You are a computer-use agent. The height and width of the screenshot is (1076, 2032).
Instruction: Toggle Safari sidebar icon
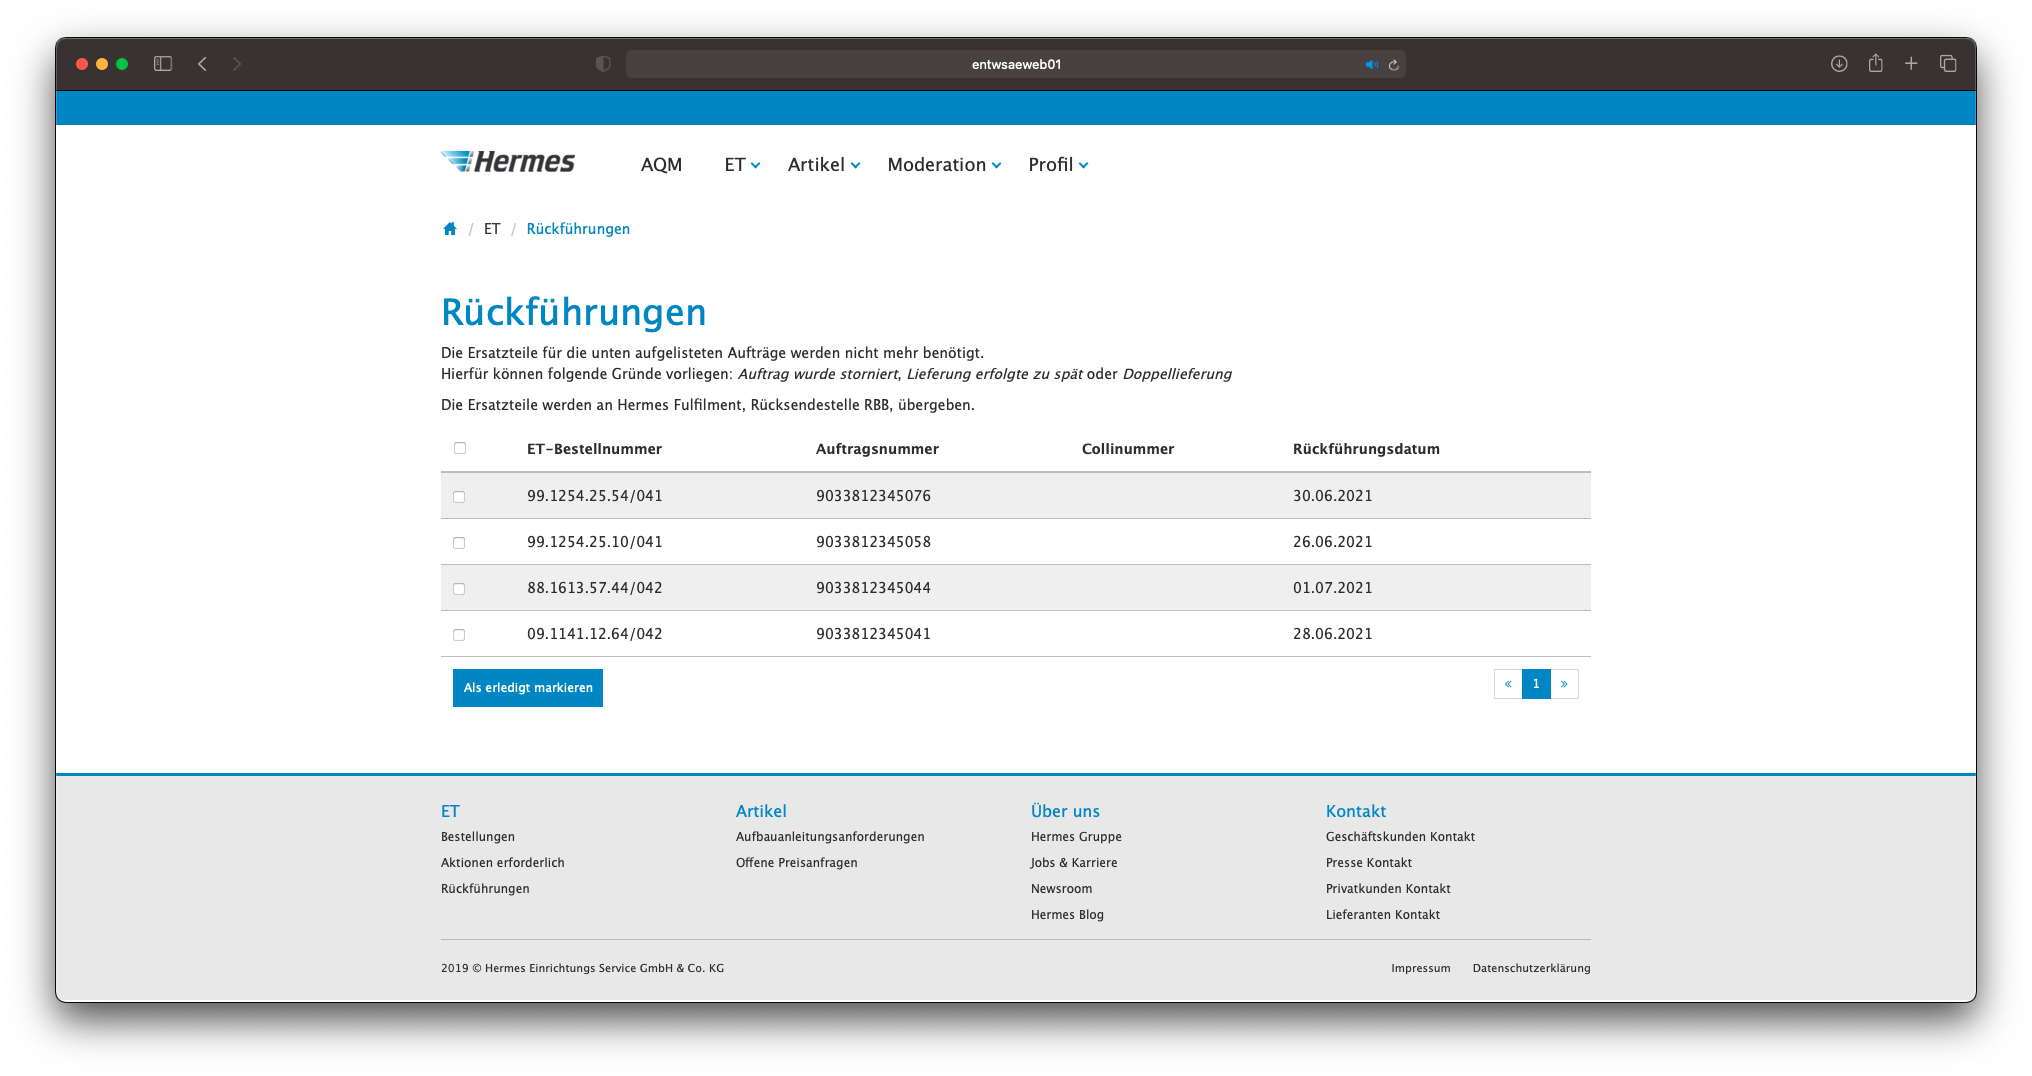[x=163, y=64]
